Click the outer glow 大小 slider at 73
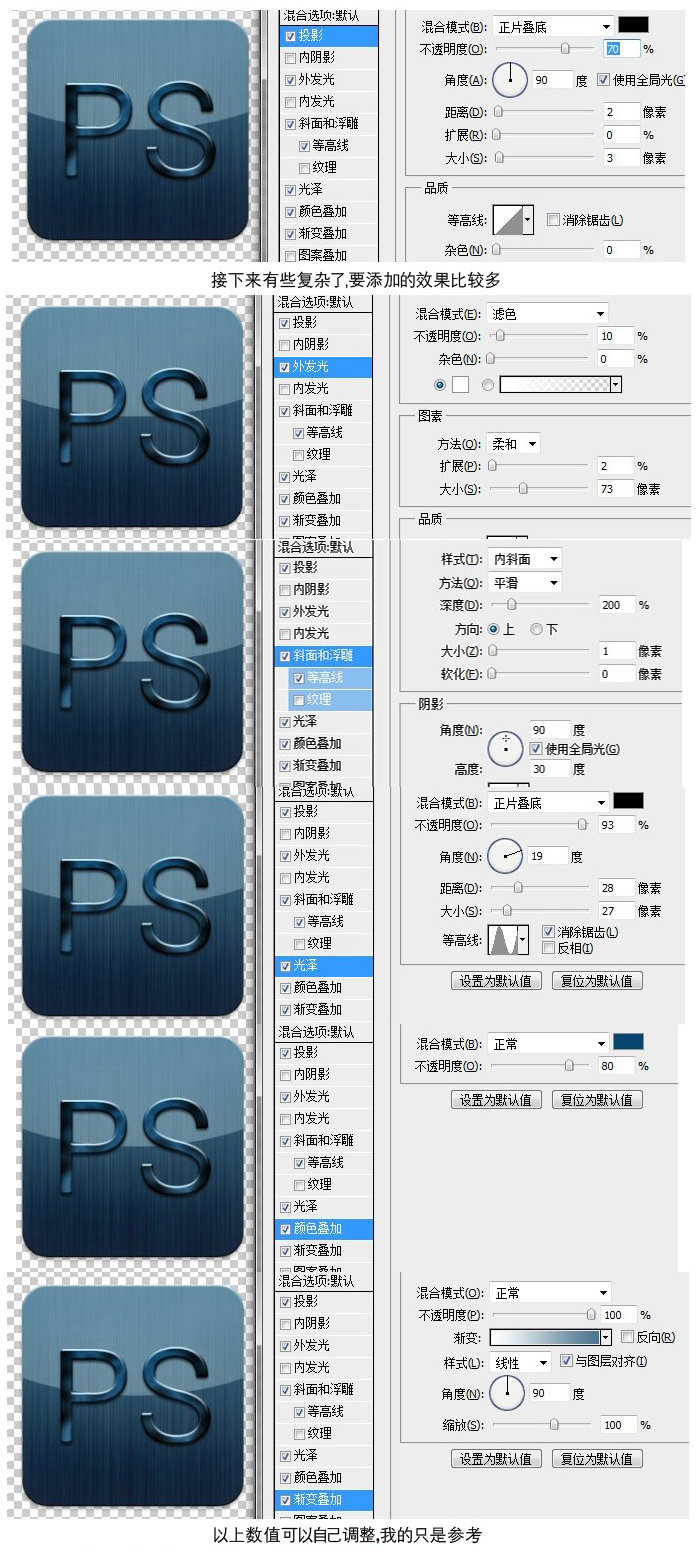This screenshot has height=1547, width=700. pyautogui.click(x=540, y=489)
